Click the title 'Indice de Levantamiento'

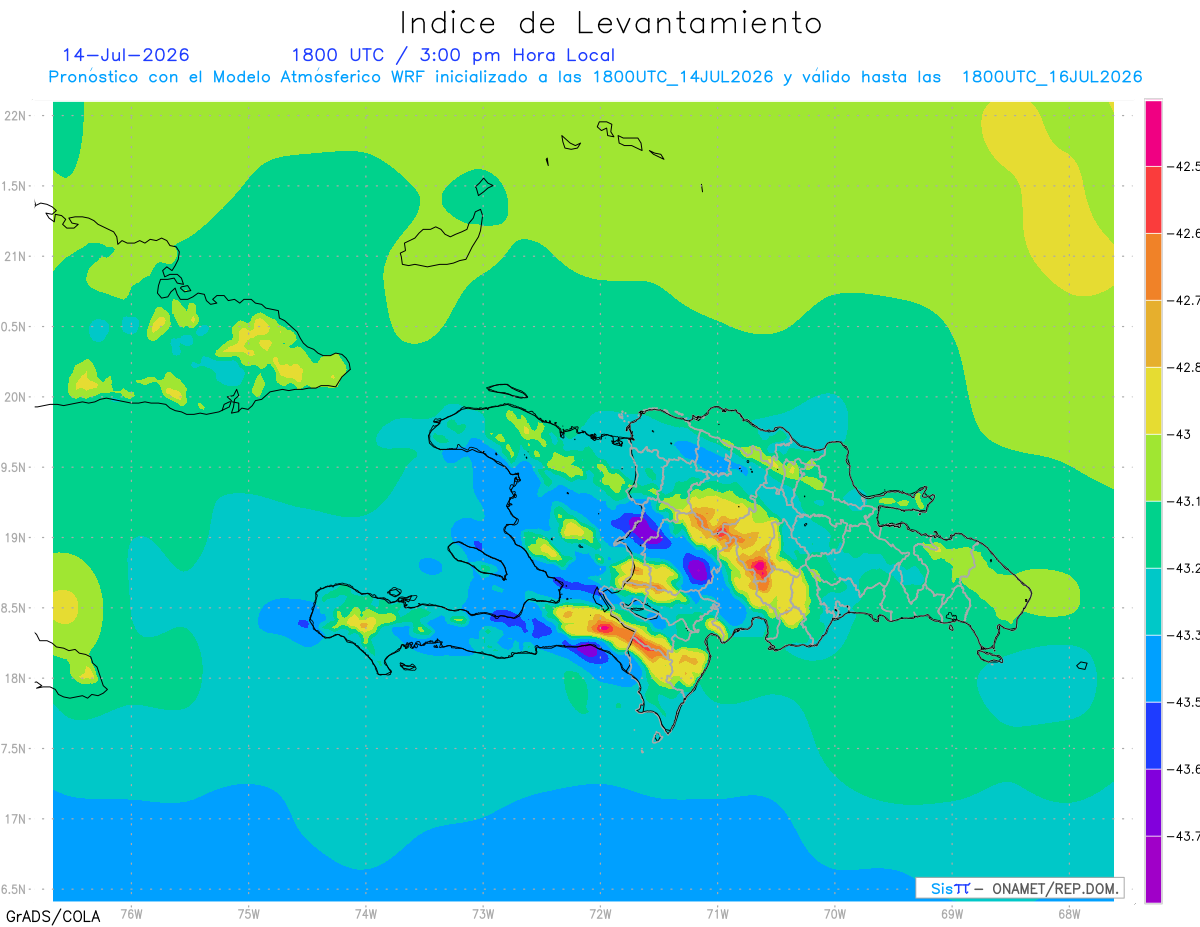pyautogui.click(x=611, y=22)
